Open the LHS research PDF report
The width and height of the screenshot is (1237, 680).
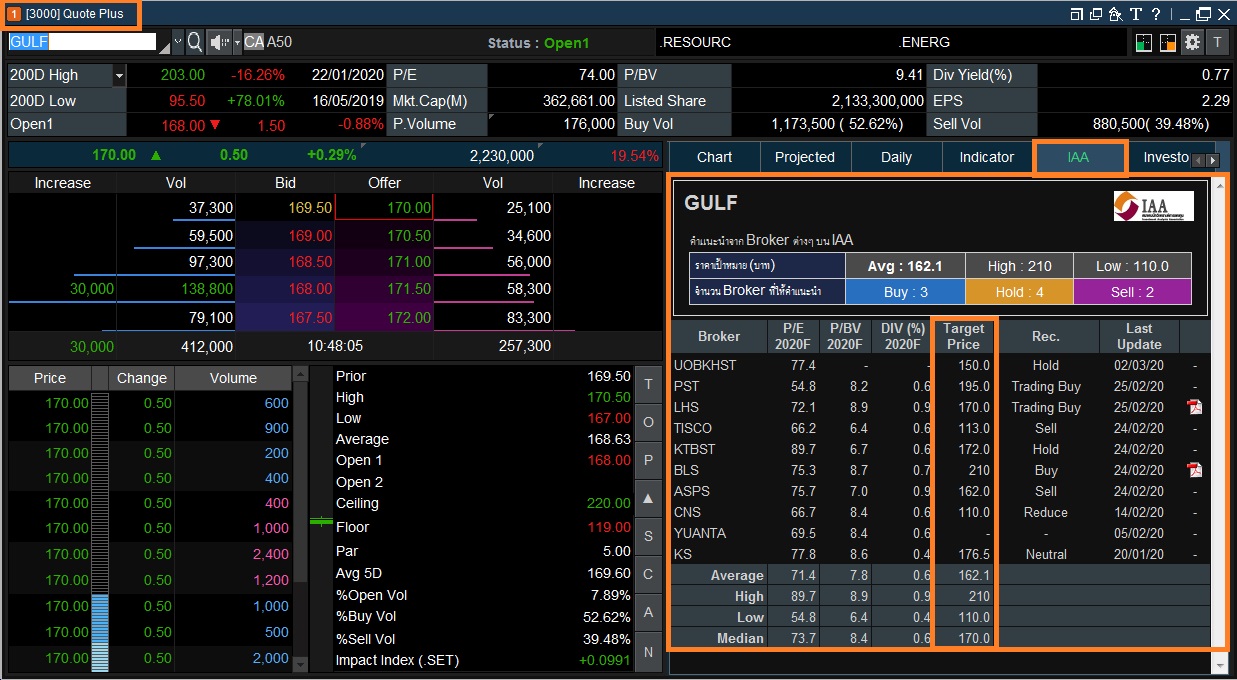pyautogui.click(x=1194, y=407)
